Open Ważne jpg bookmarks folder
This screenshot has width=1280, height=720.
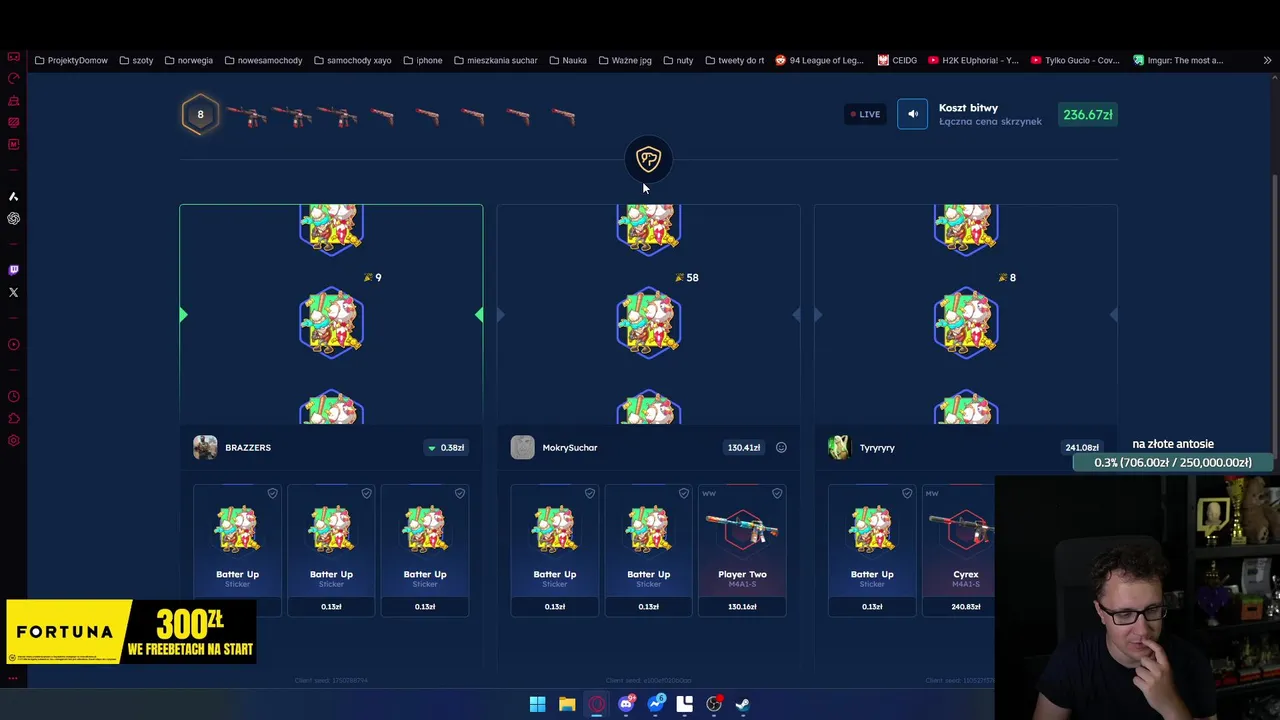point(625,60)
